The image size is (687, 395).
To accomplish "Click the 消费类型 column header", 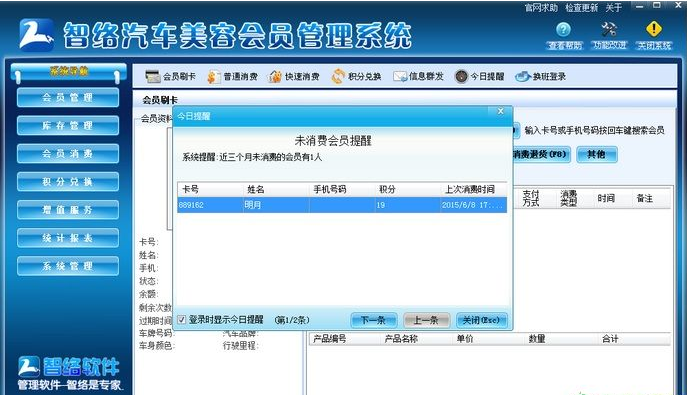I will 569,198.
